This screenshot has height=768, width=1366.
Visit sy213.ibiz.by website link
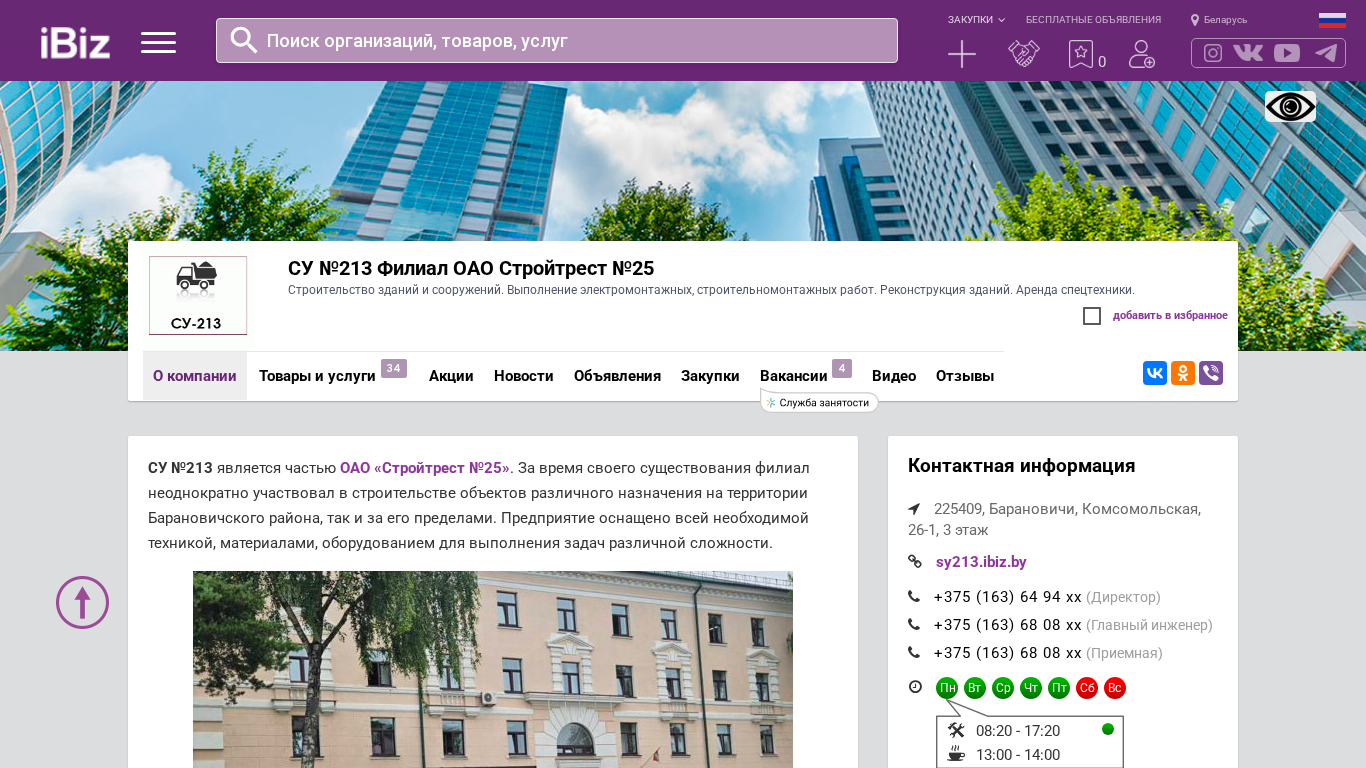coord(981,562)
